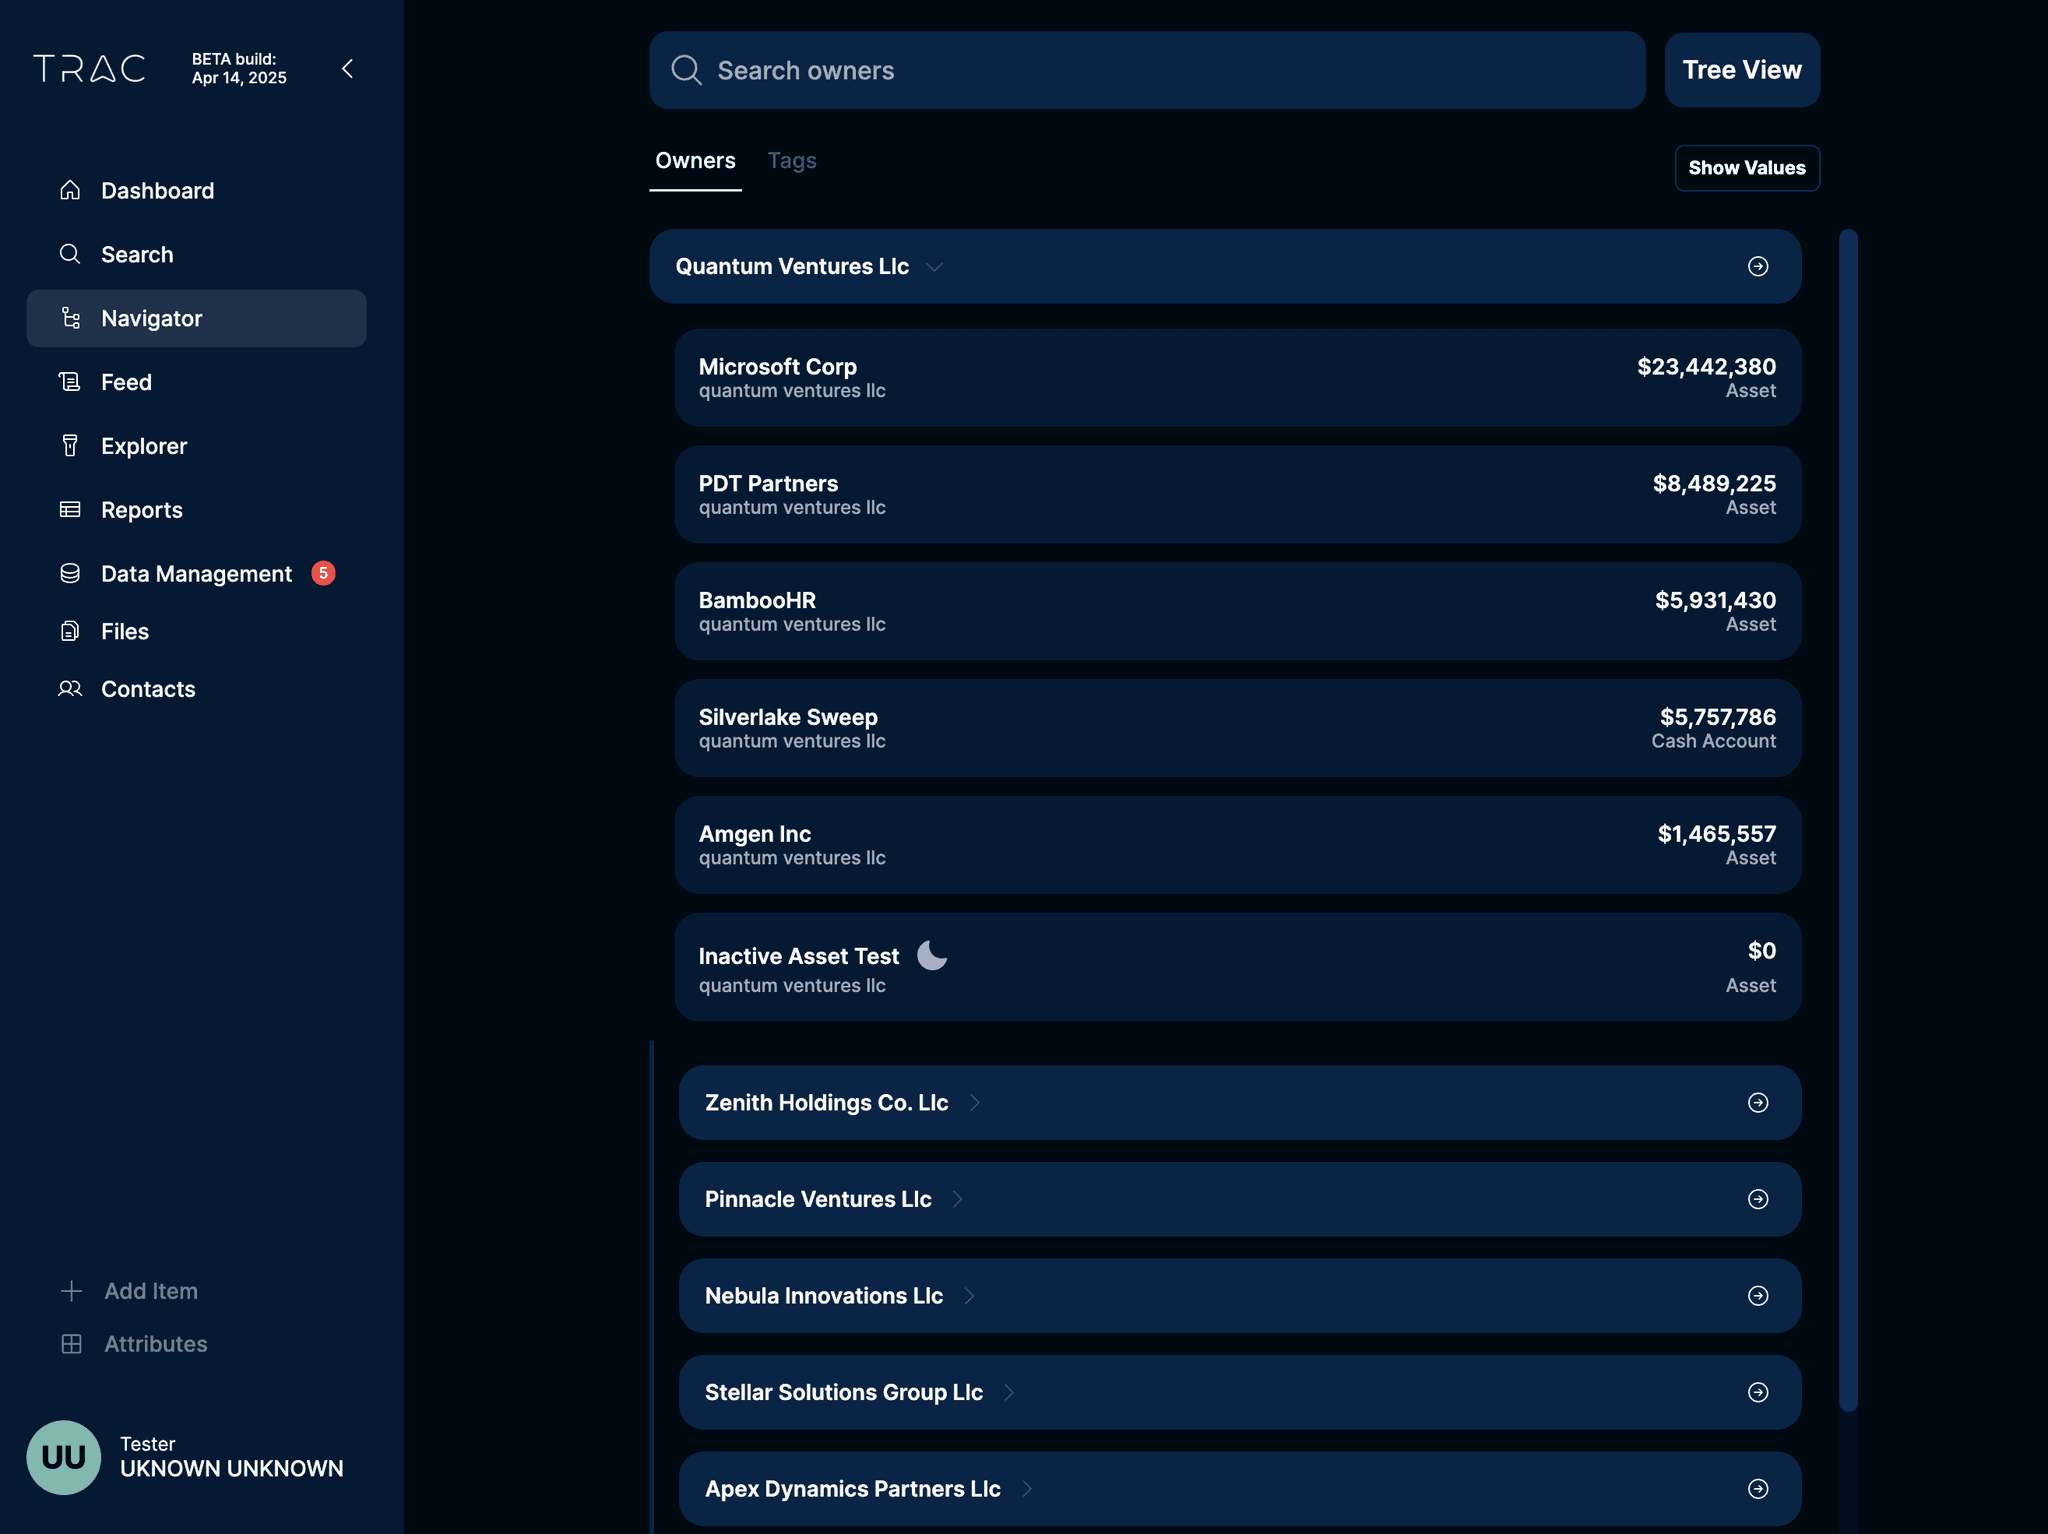Collapse the sidebar with the arrow

pos(347,69)
